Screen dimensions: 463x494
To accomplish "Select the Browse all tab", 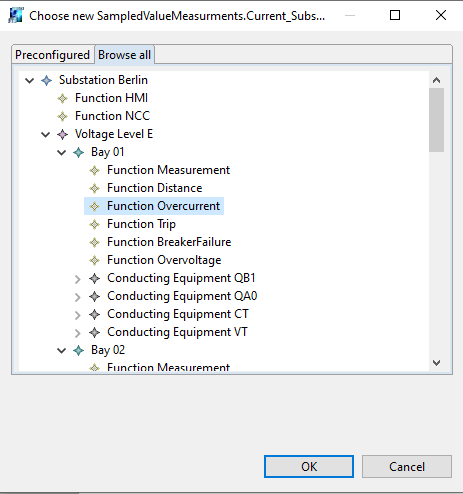I will [x=124, y=55].
